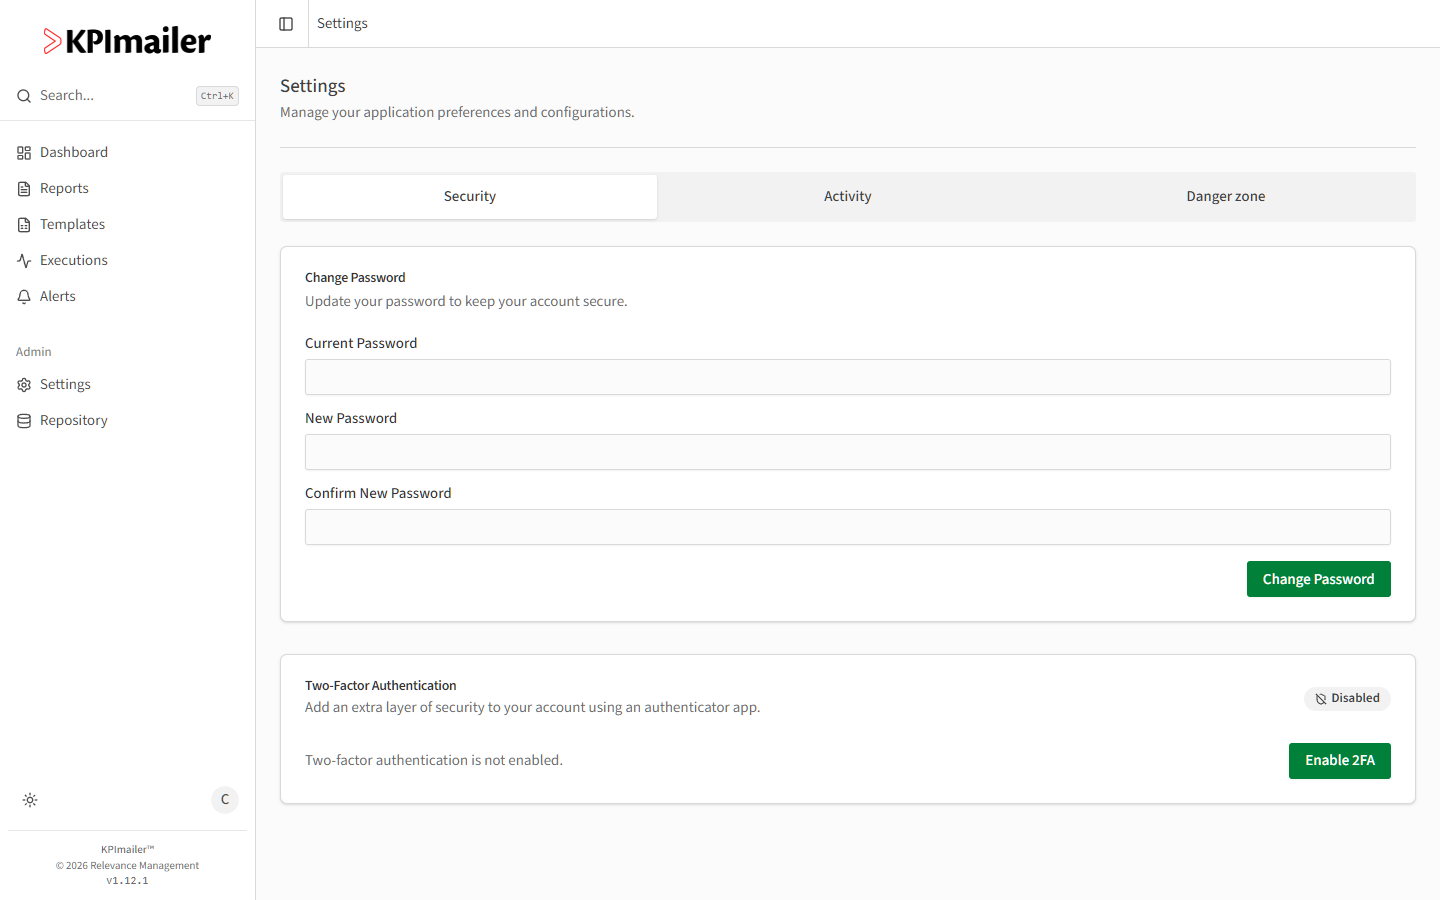The image size is (1440, 900).
Task: Go to Reports in sidebar
Action: [128, 189]
